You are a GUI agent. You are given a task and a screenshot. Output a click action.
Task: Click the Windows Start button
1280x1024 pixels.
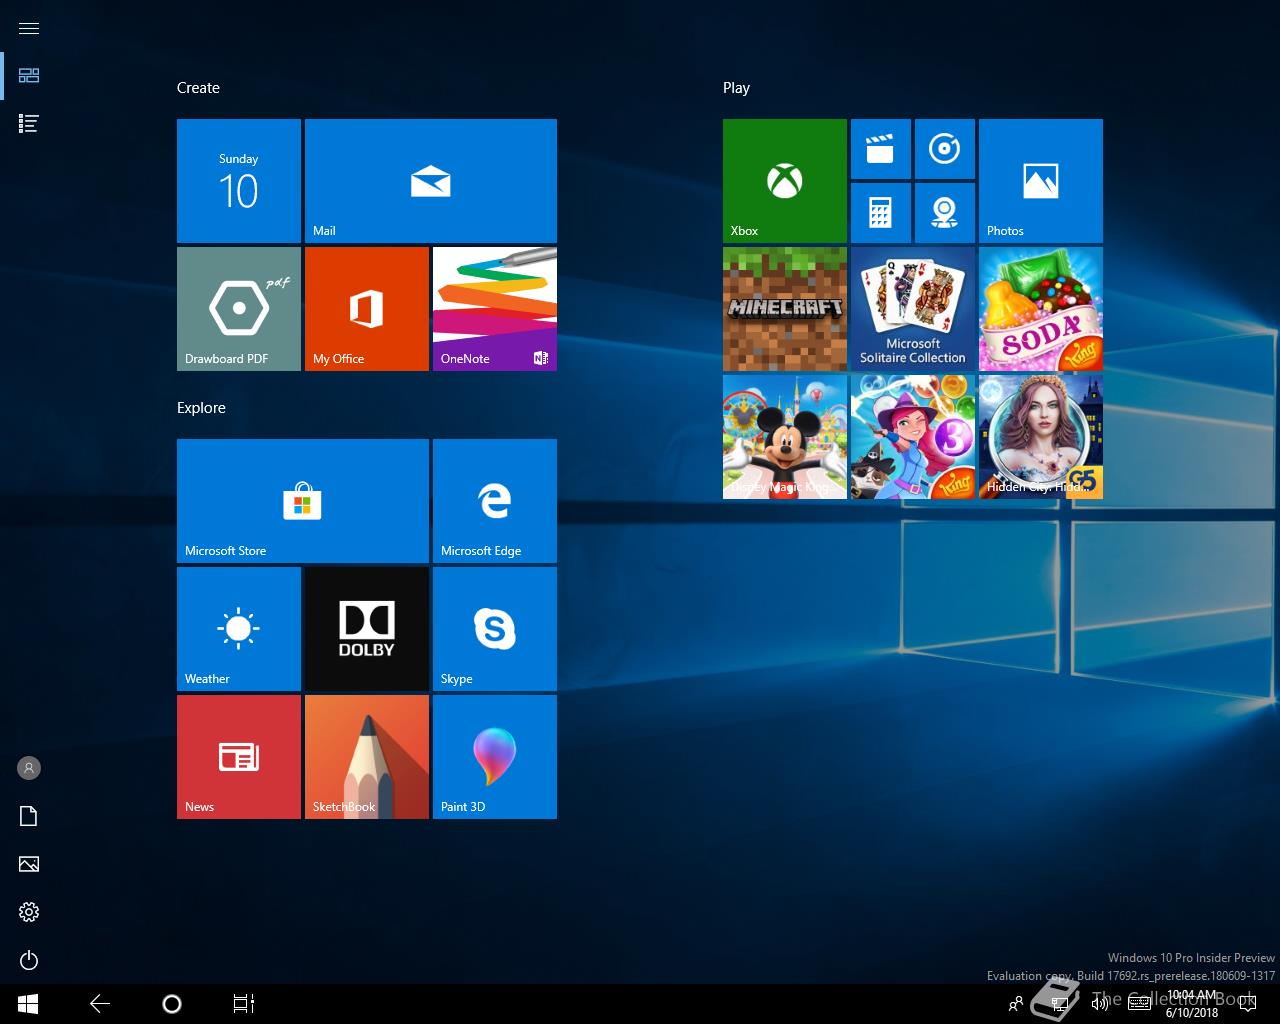28,1004
